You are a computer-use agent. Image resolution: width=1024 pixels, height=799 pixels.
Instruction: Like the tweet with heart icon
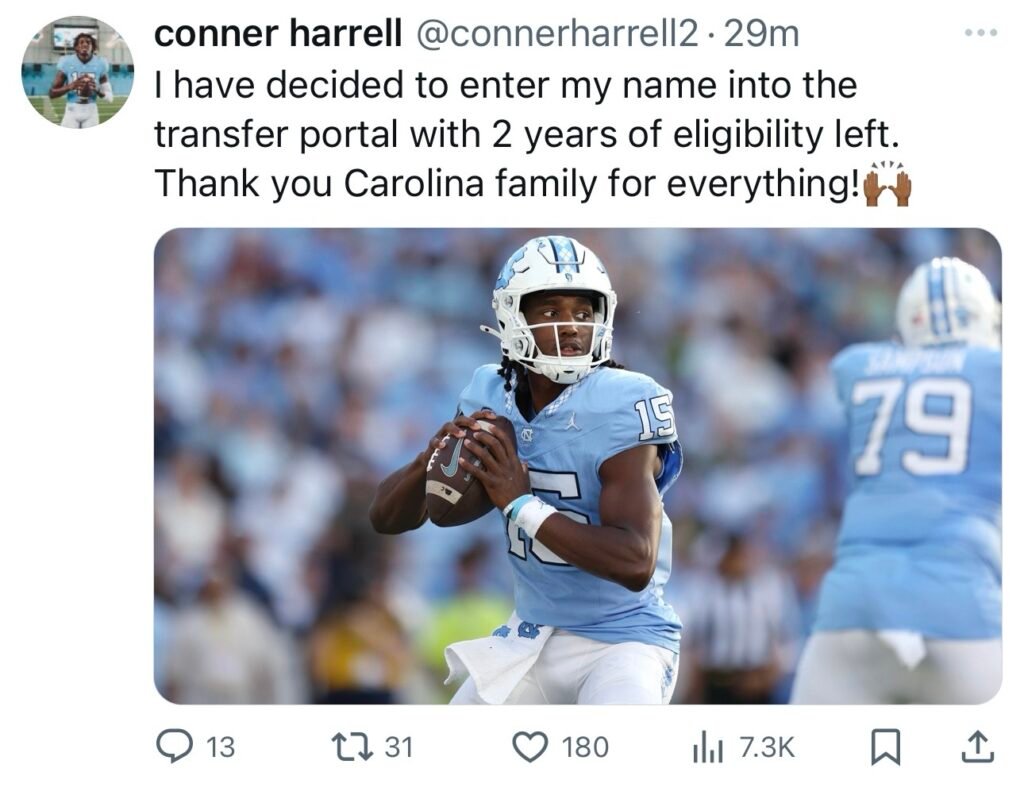pyautogui.click(x=530, y=747)
